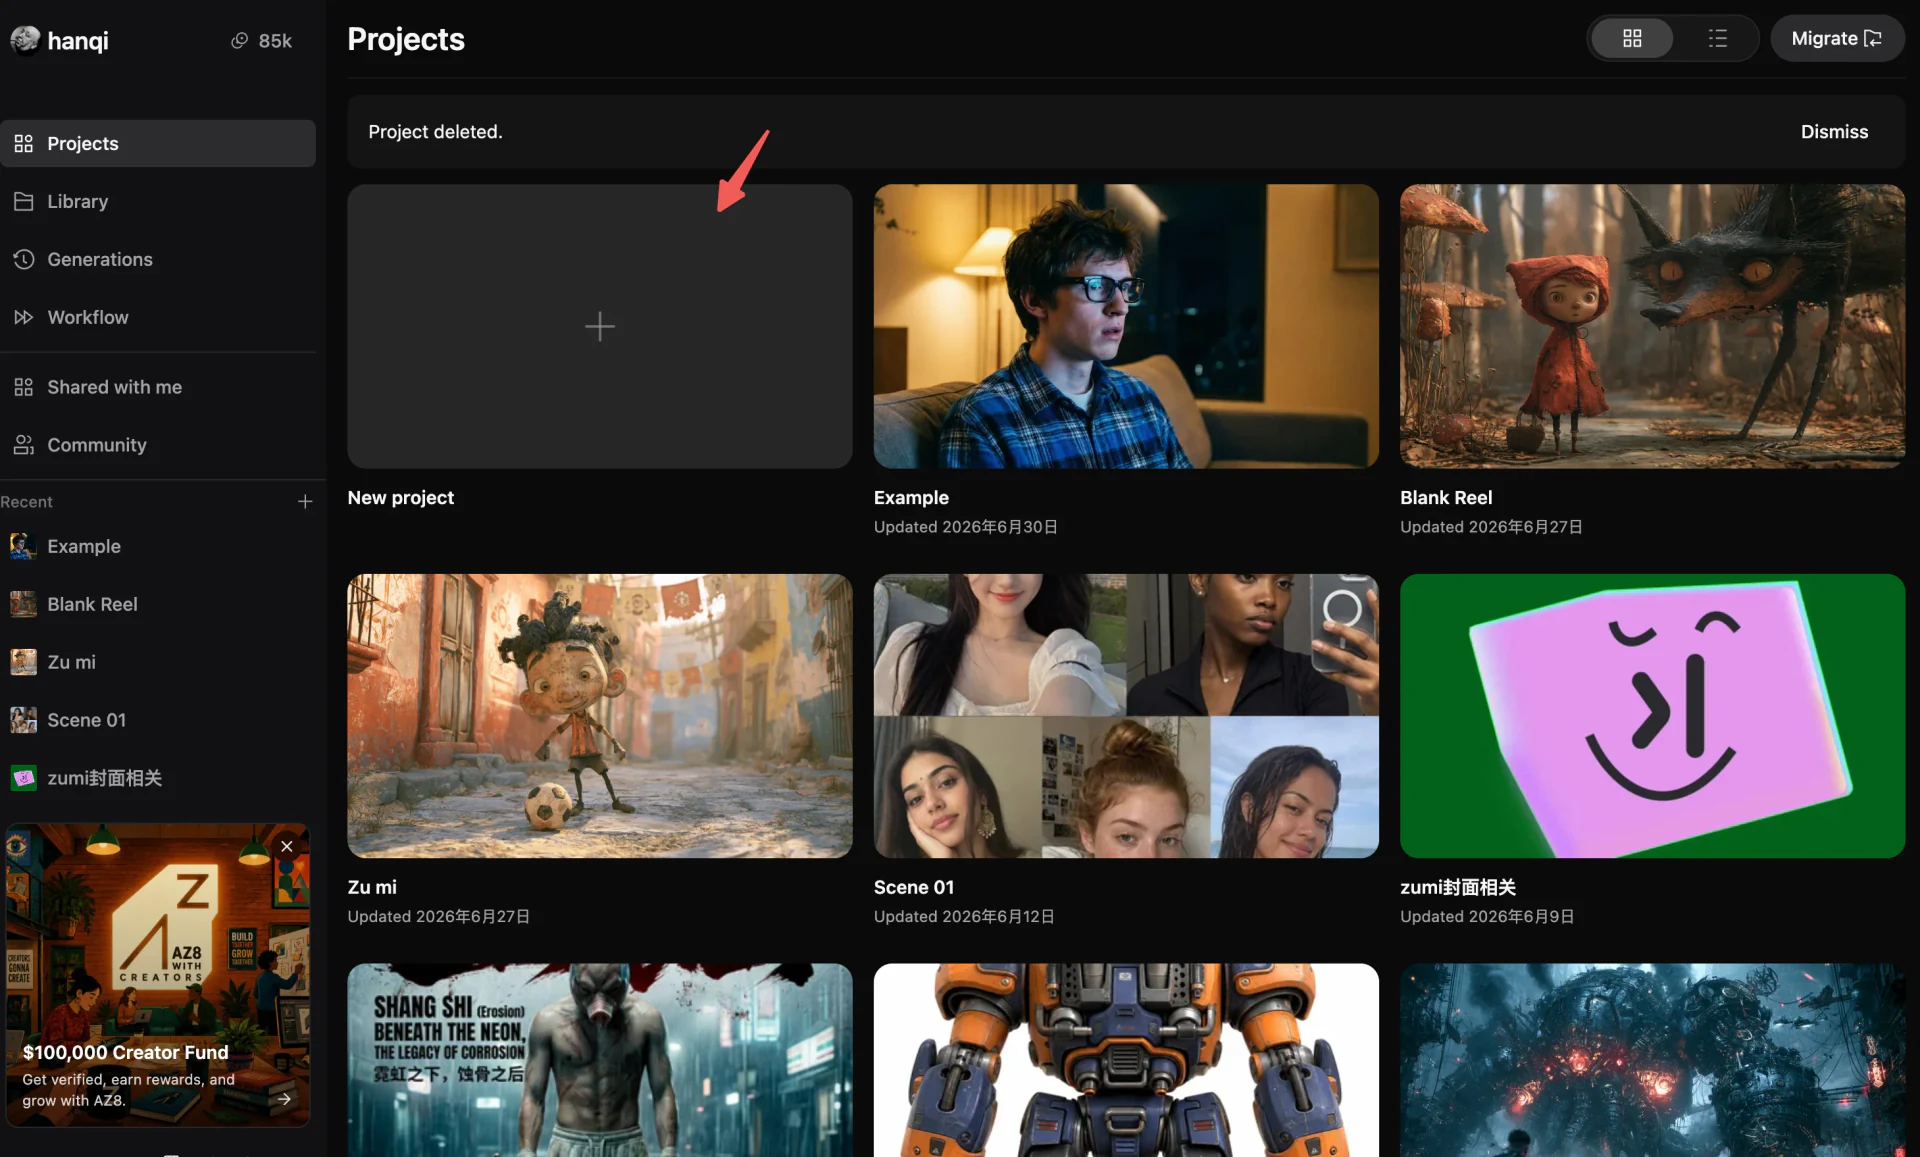1920x1157 pixels.
Task: Dismiss the Project deleted notification
Action: point(1834,132)
